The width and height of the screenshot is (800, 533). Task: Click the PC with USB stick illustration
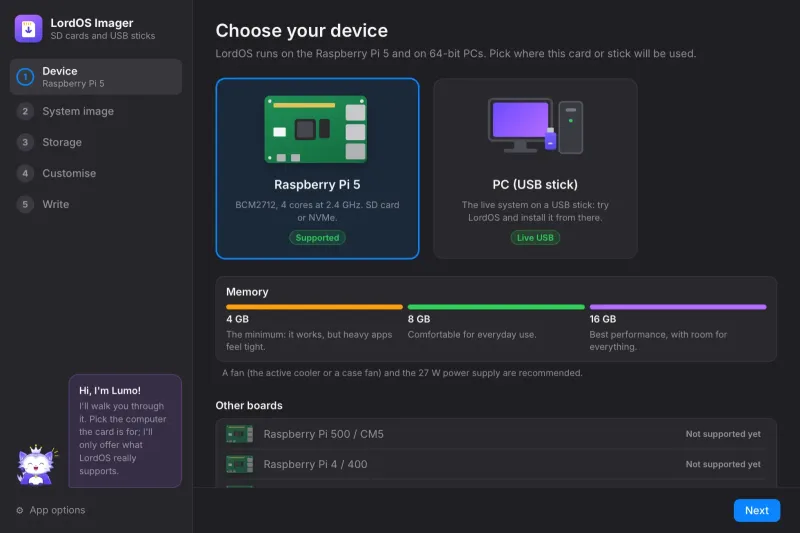click(x=535, y=126)
